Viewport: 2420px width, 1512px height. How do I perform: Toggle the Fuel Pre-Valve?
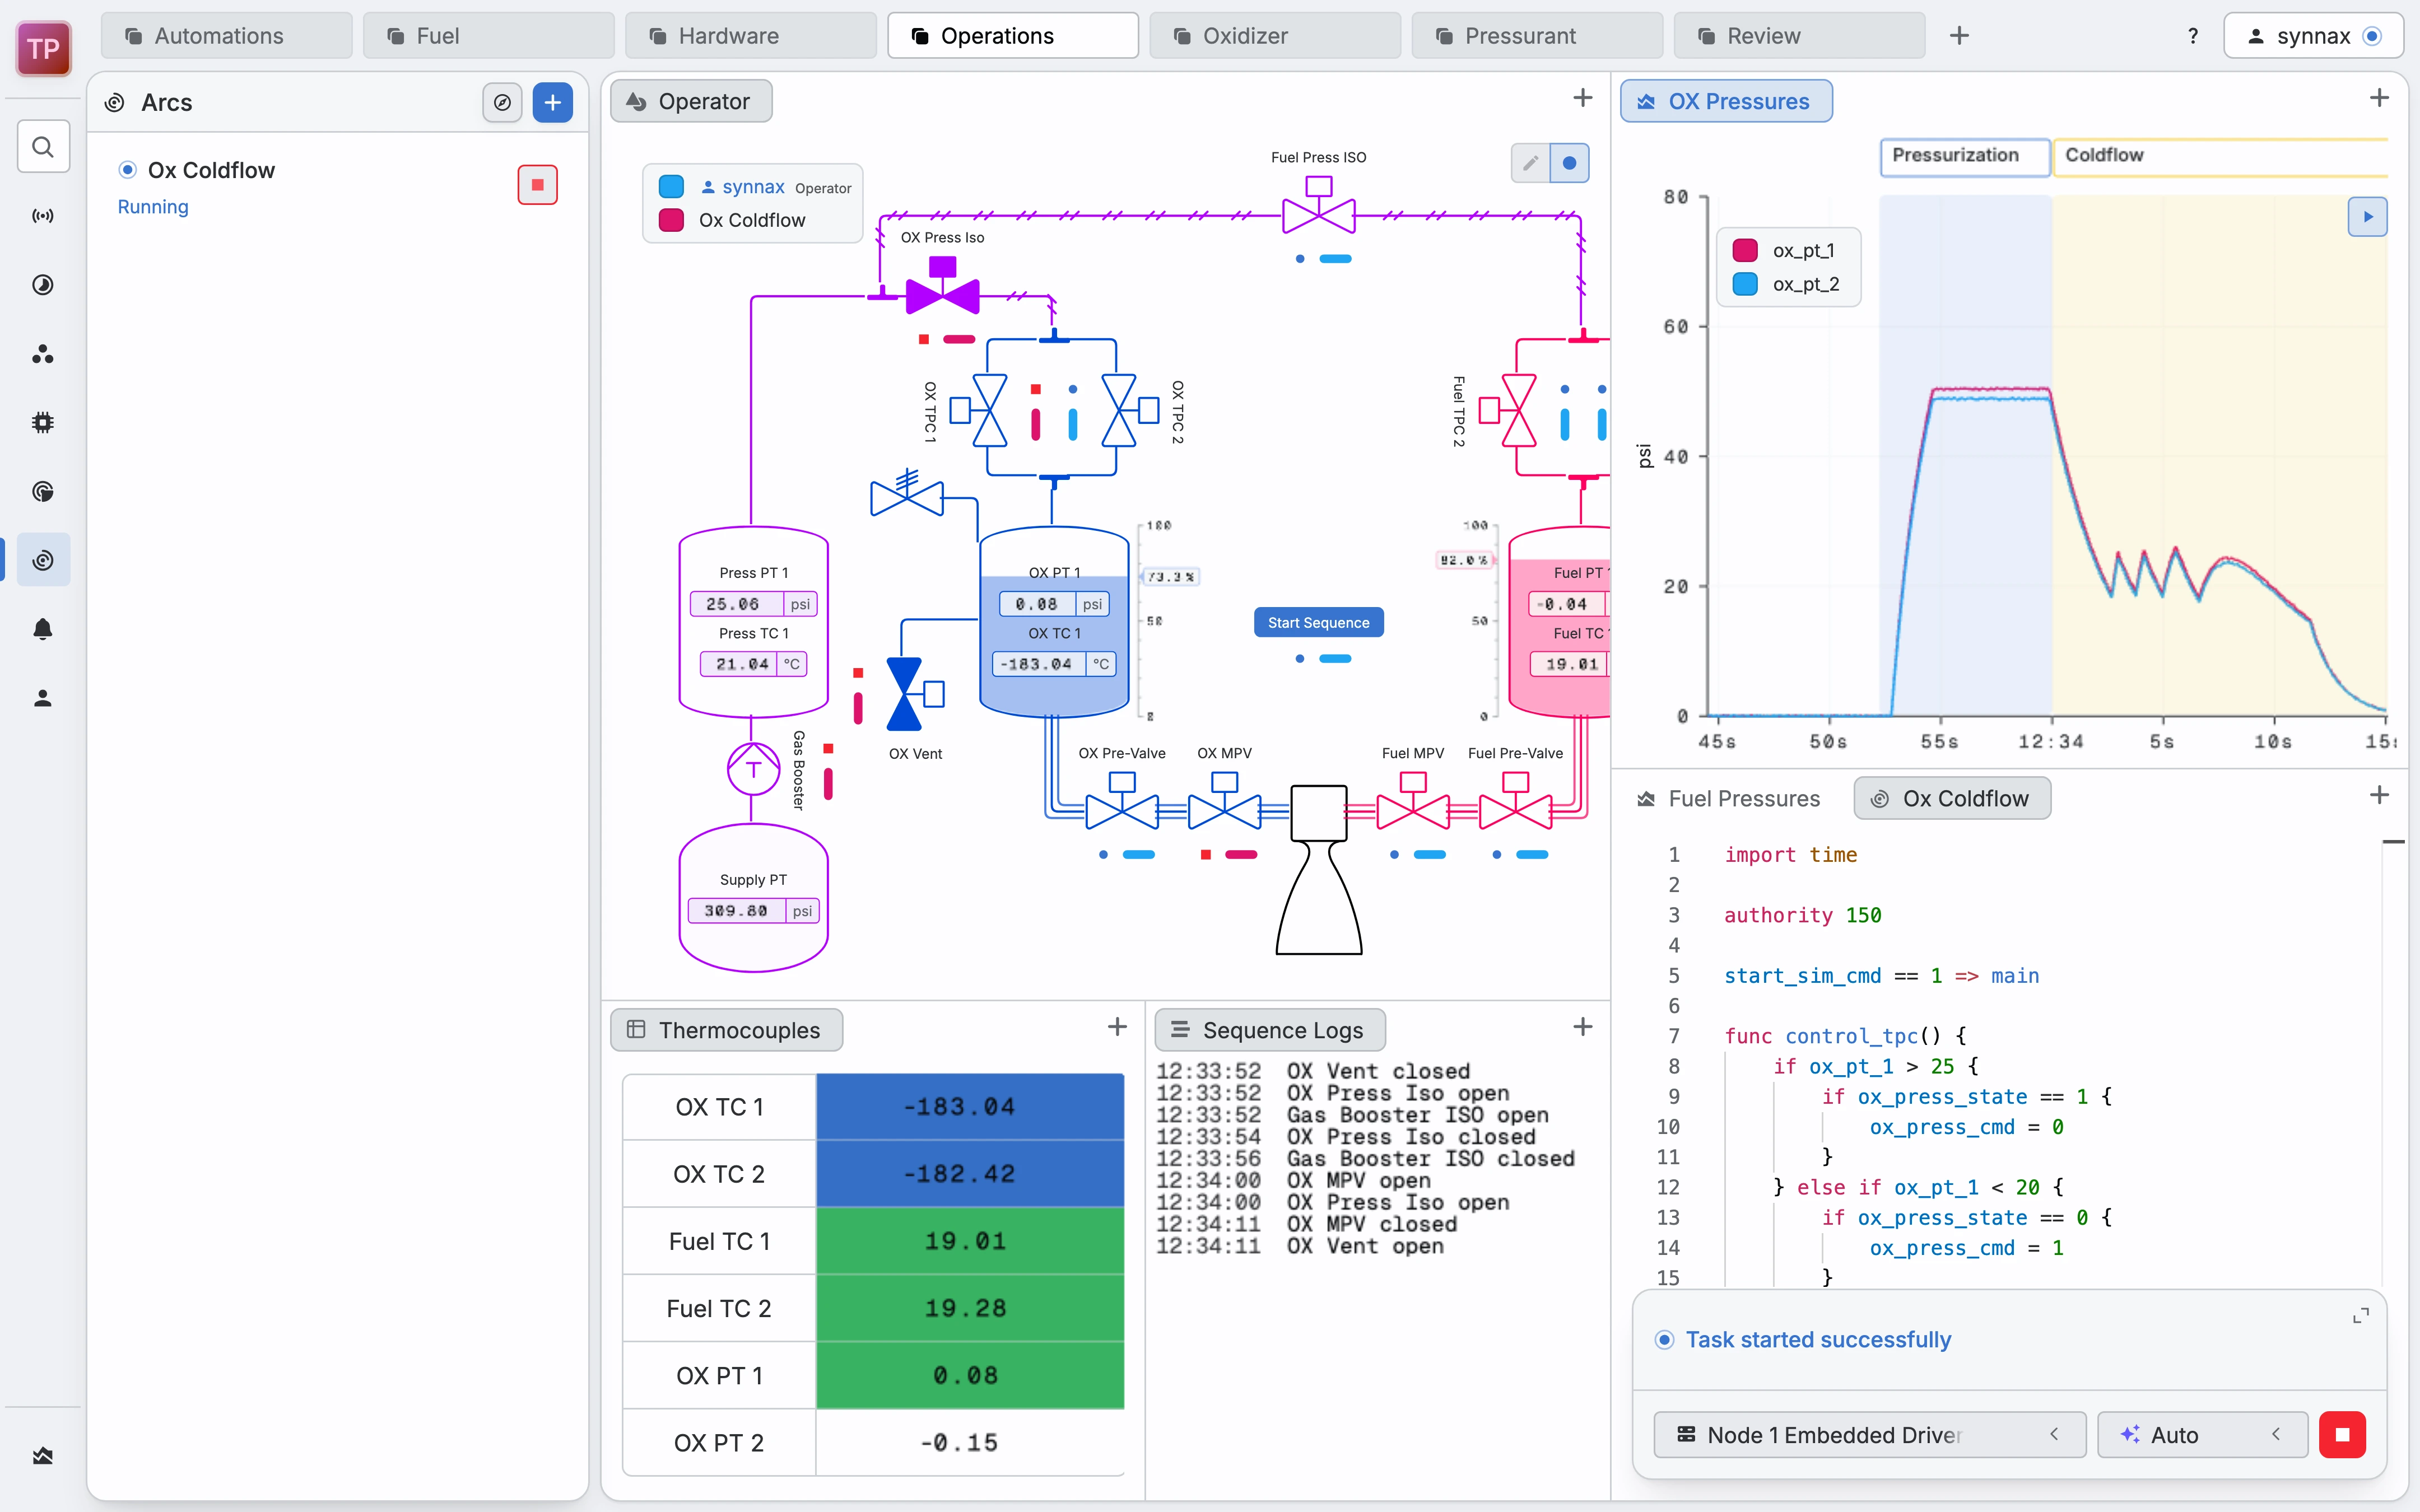tap(1515, 802)
